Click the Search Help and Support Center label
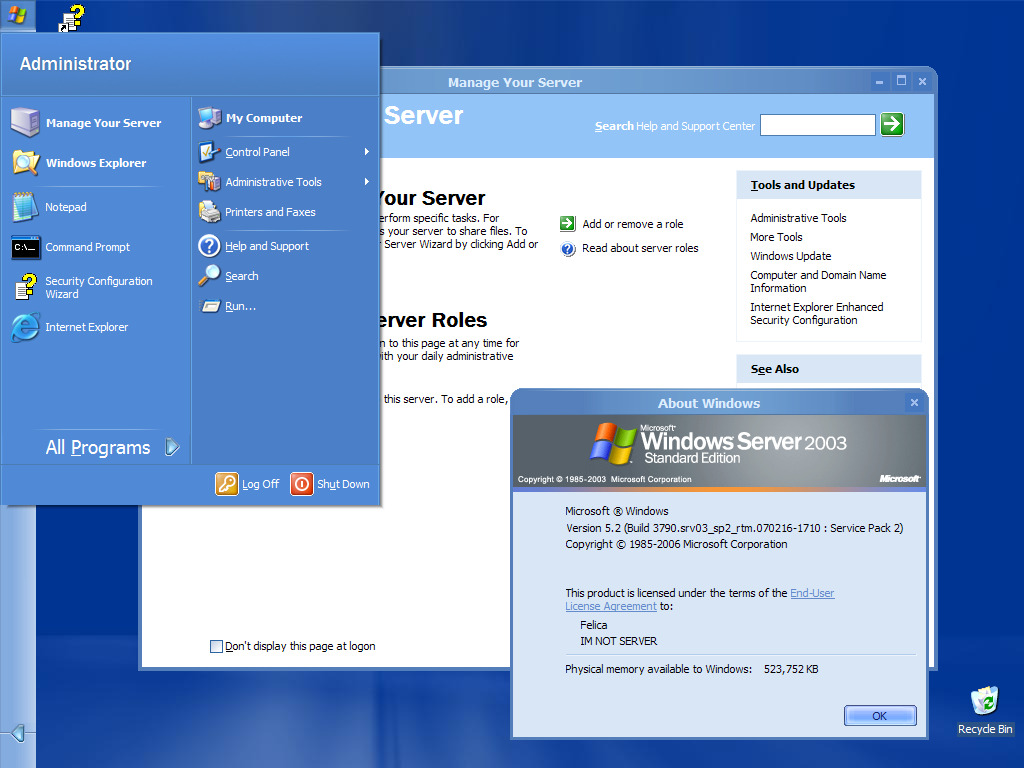The height and width of the screenshot is (768, 1024). 675,126
